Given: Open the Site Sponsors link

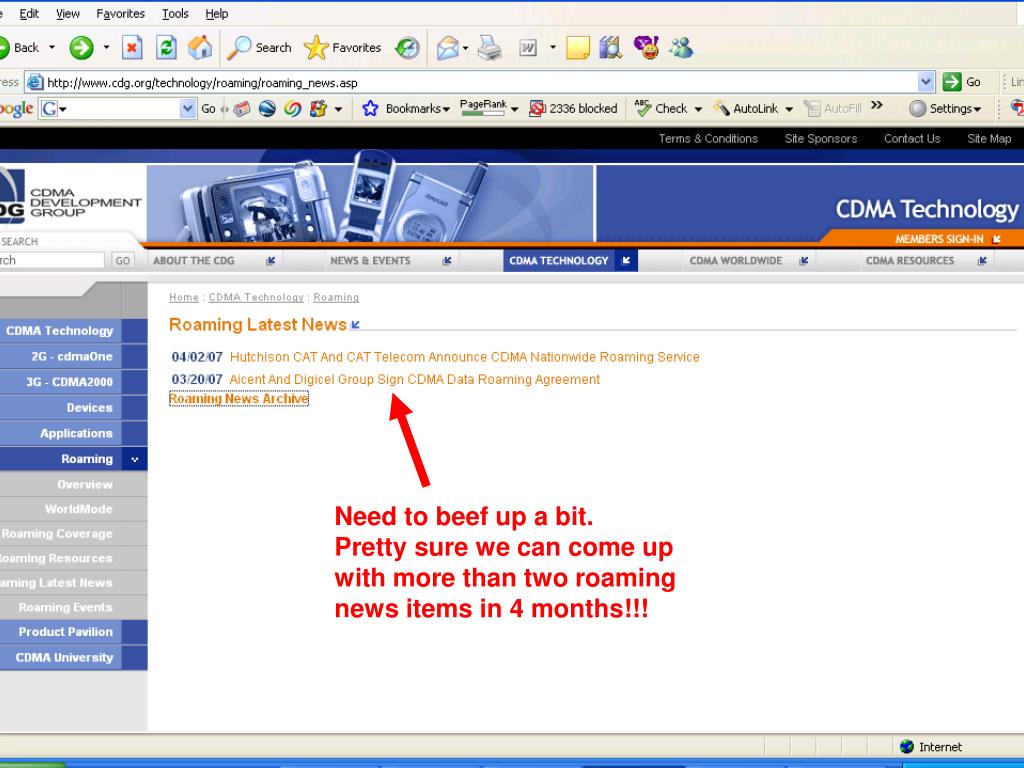Looking at the screenshot, I should pyautogui.click(x=820, y=138).
